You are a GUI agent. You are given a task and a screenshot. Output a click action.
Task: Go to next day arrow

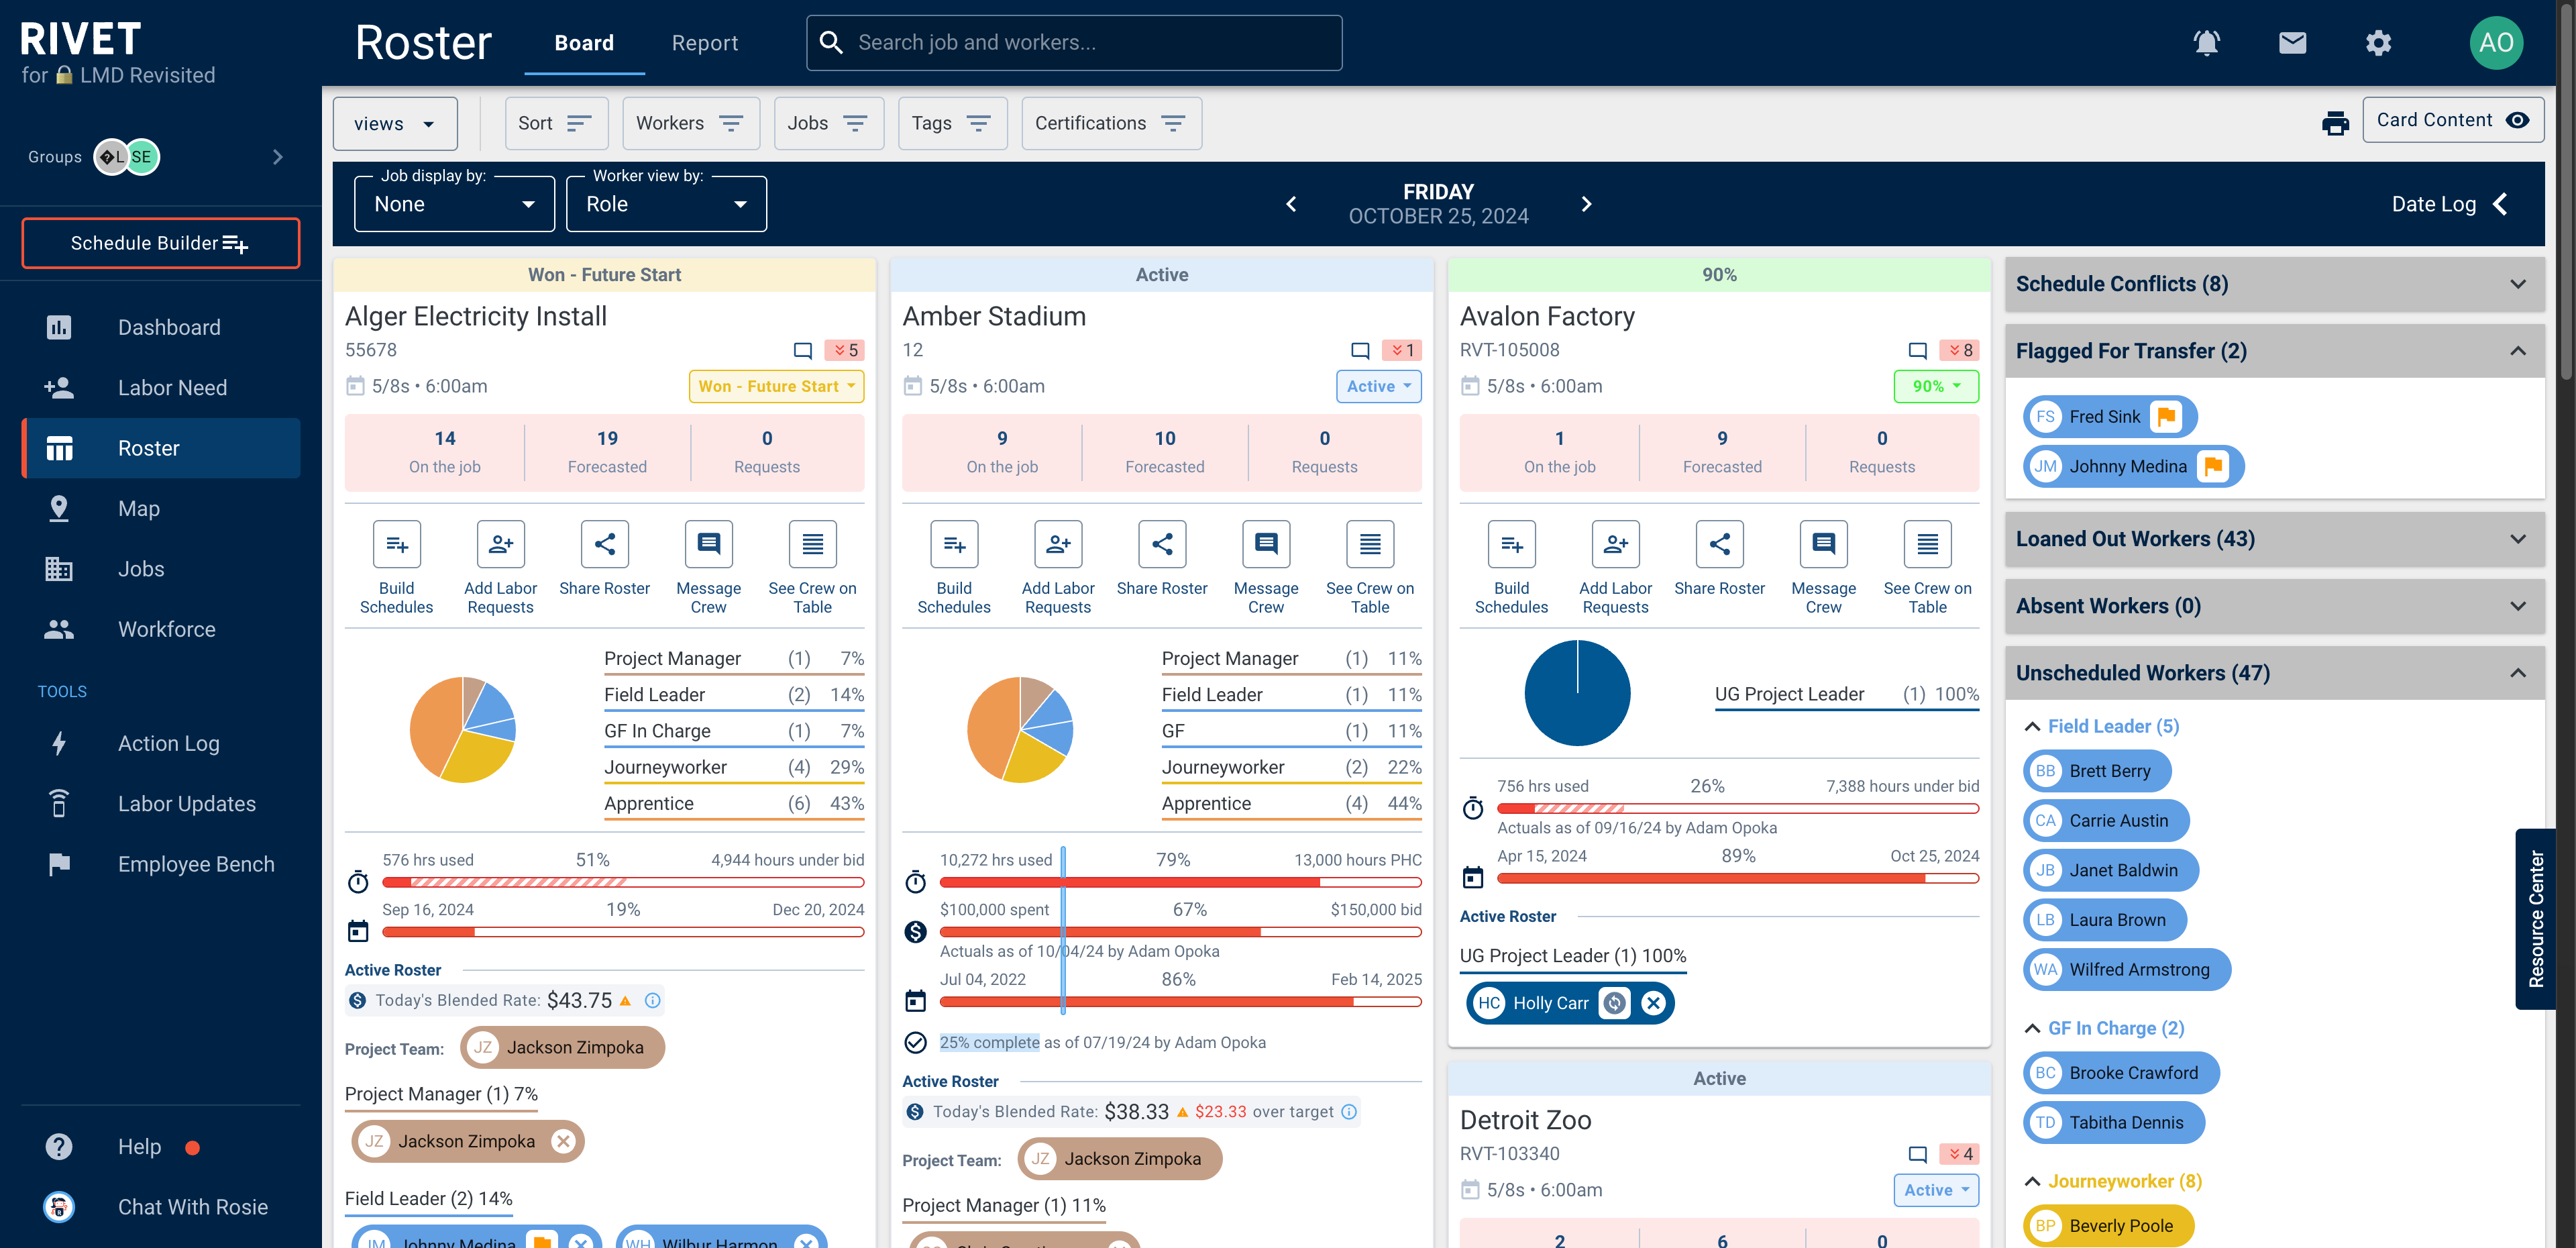click(1586, 204)
